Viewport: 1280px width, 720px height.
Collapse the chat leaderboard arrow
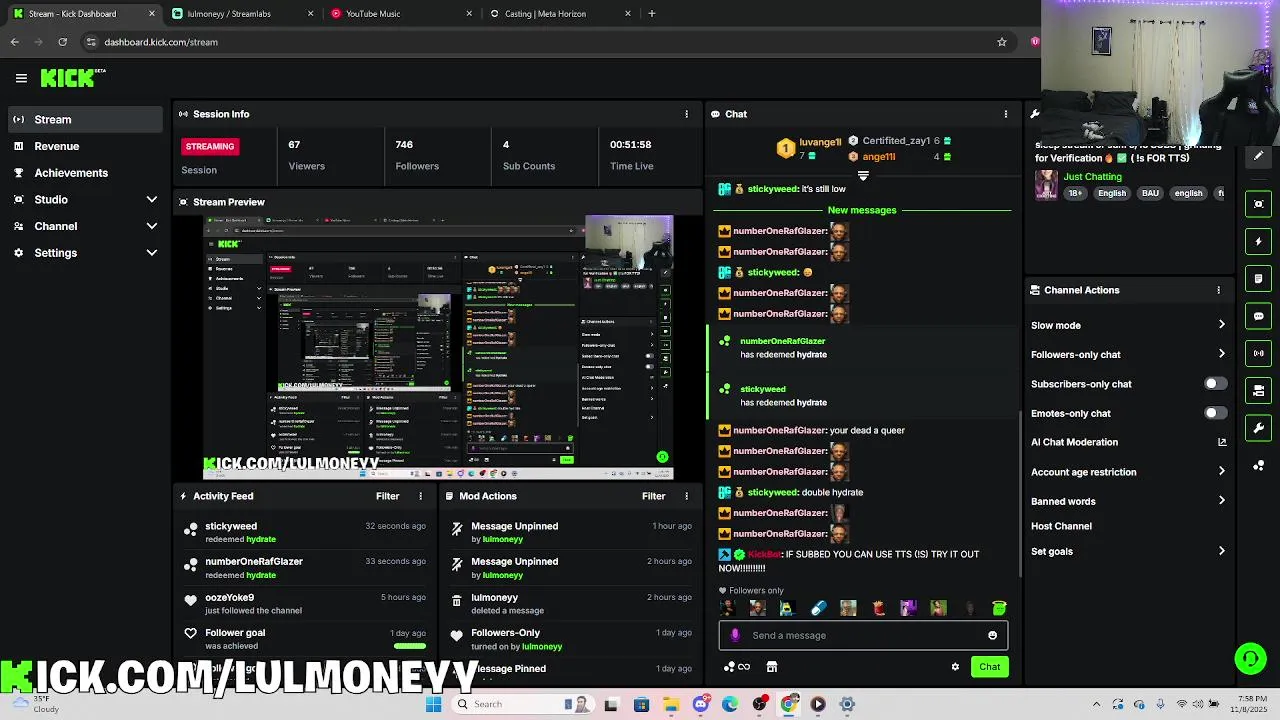pos(863,176)
